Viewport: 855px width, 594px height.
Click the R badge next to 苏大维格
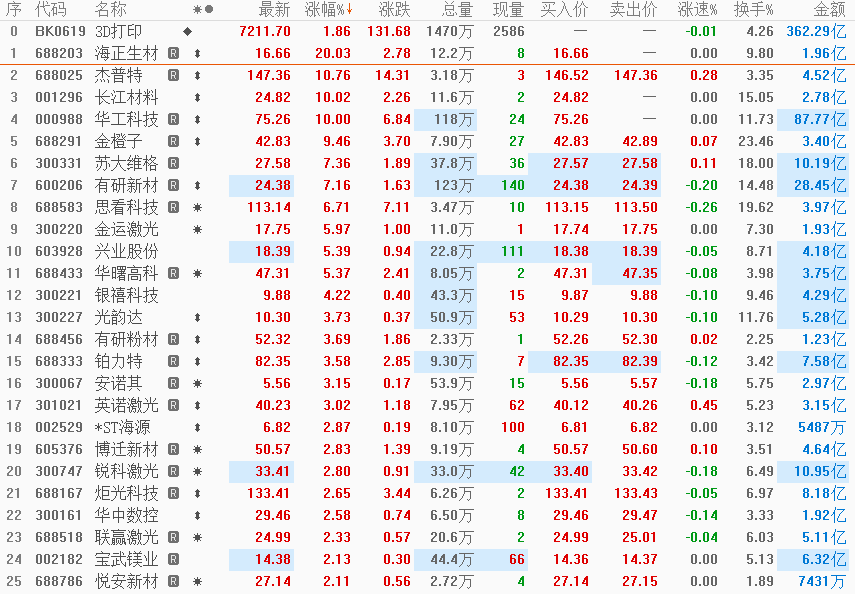point(173,163)
